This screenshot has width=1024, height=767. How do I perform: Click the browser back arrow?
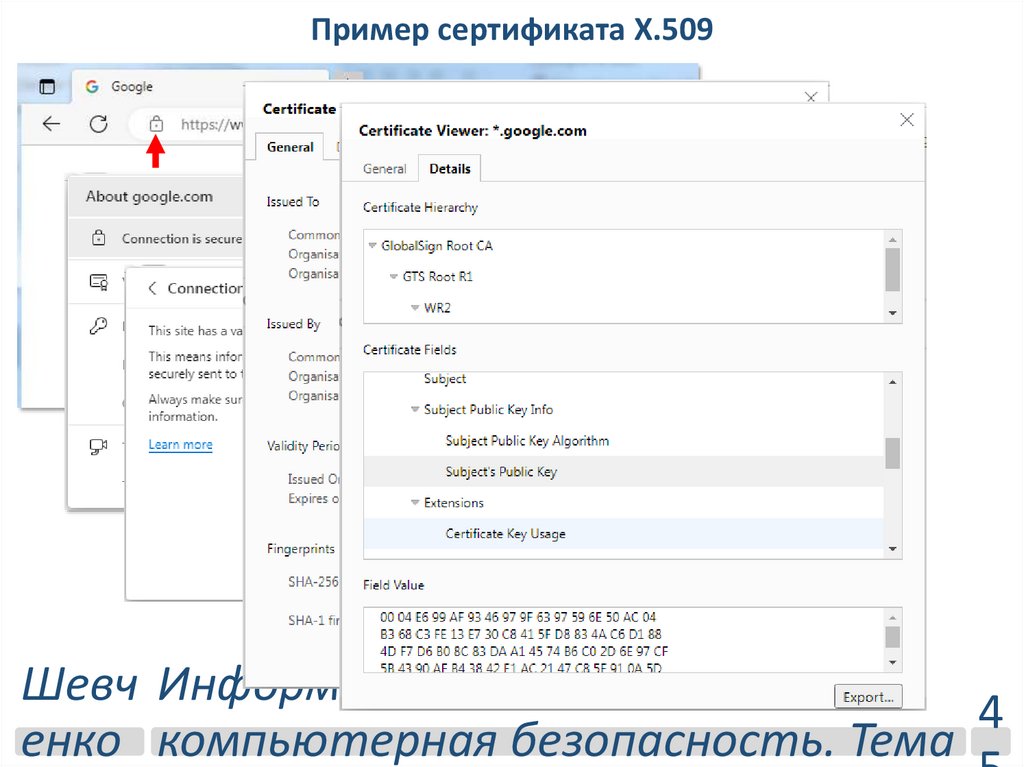[x=51, y=123]
